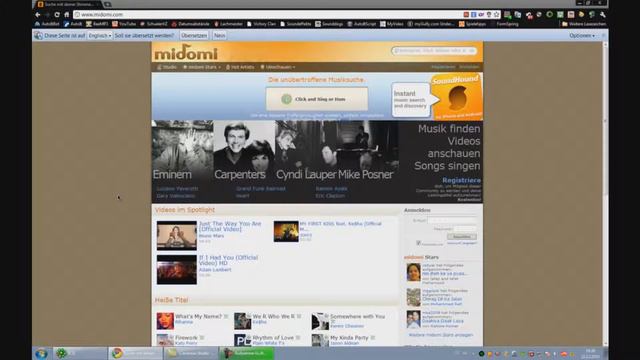Open a new browser tab
Viewport: 640px width, 360px height.
tap(108, 4)
